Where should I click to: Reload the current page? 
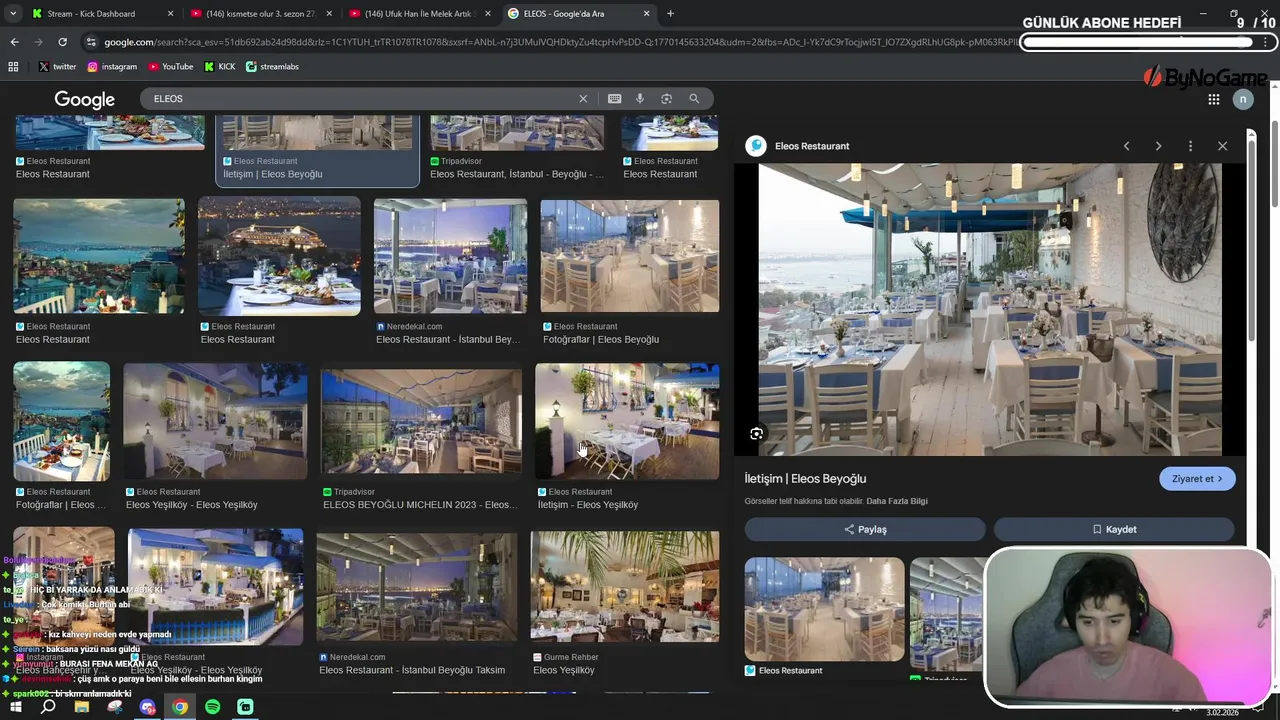(62, 42)
